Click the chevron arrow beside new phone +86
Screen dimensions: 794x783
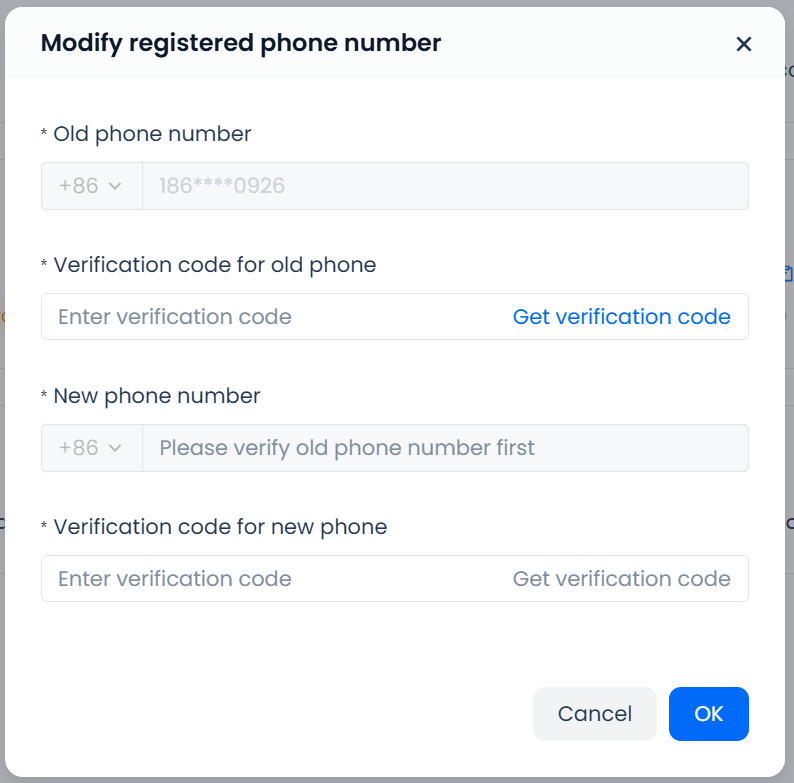[114, 448]
